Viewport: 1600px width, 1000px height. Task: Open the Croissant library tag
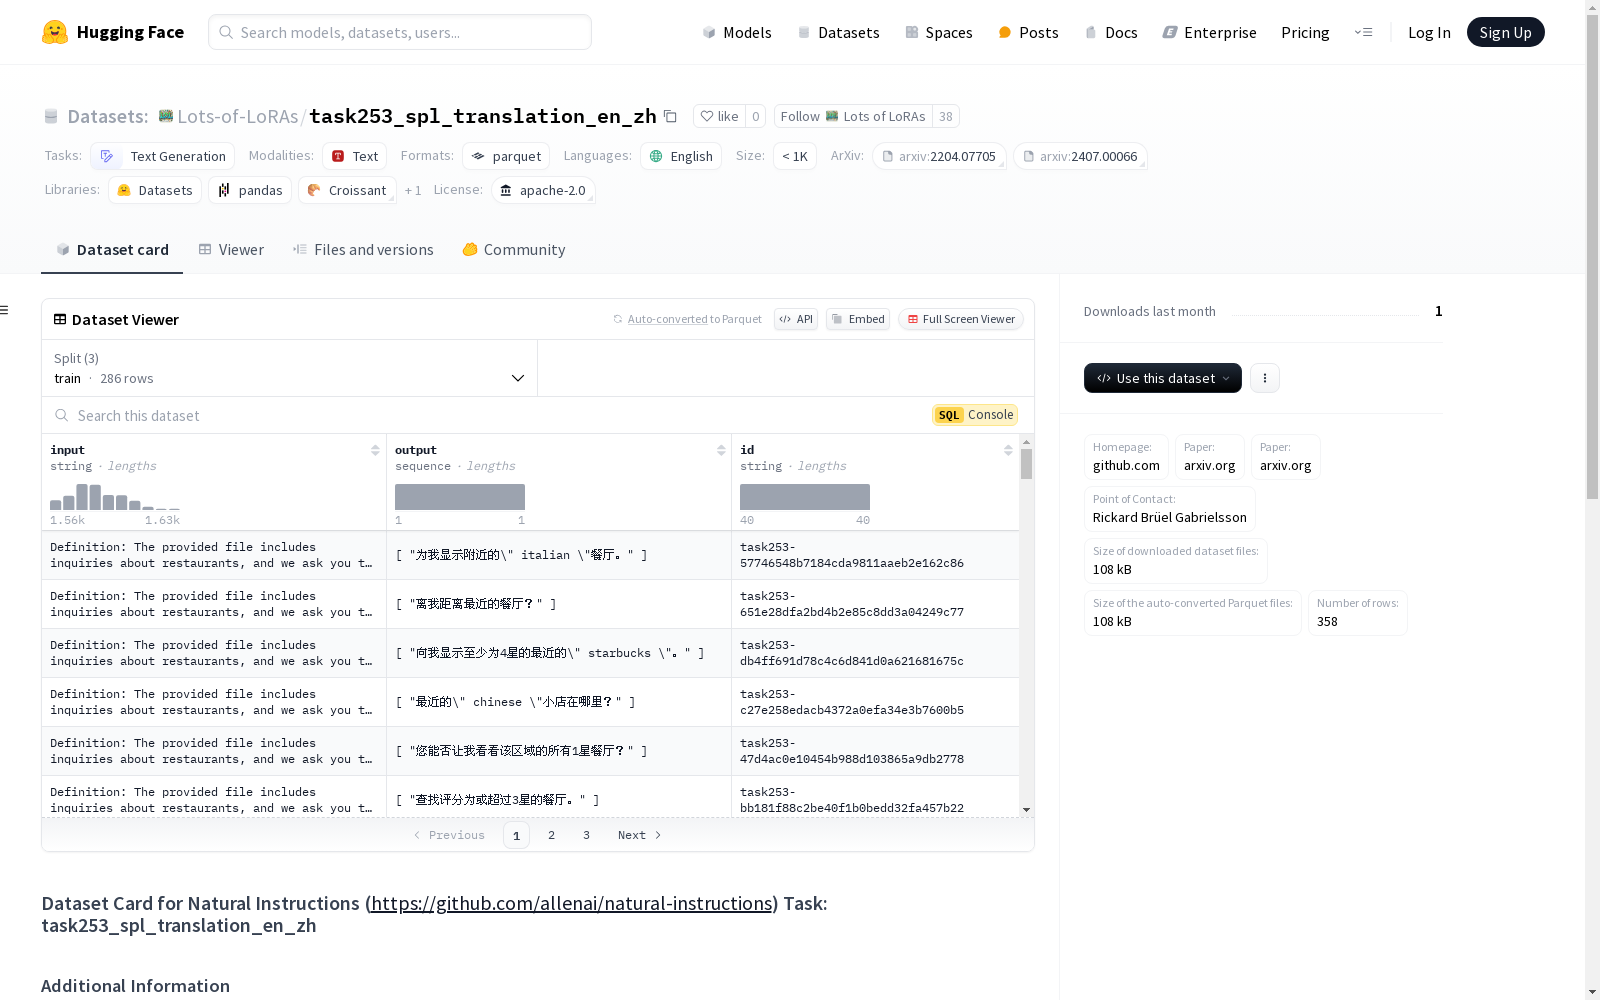[347, 190]
